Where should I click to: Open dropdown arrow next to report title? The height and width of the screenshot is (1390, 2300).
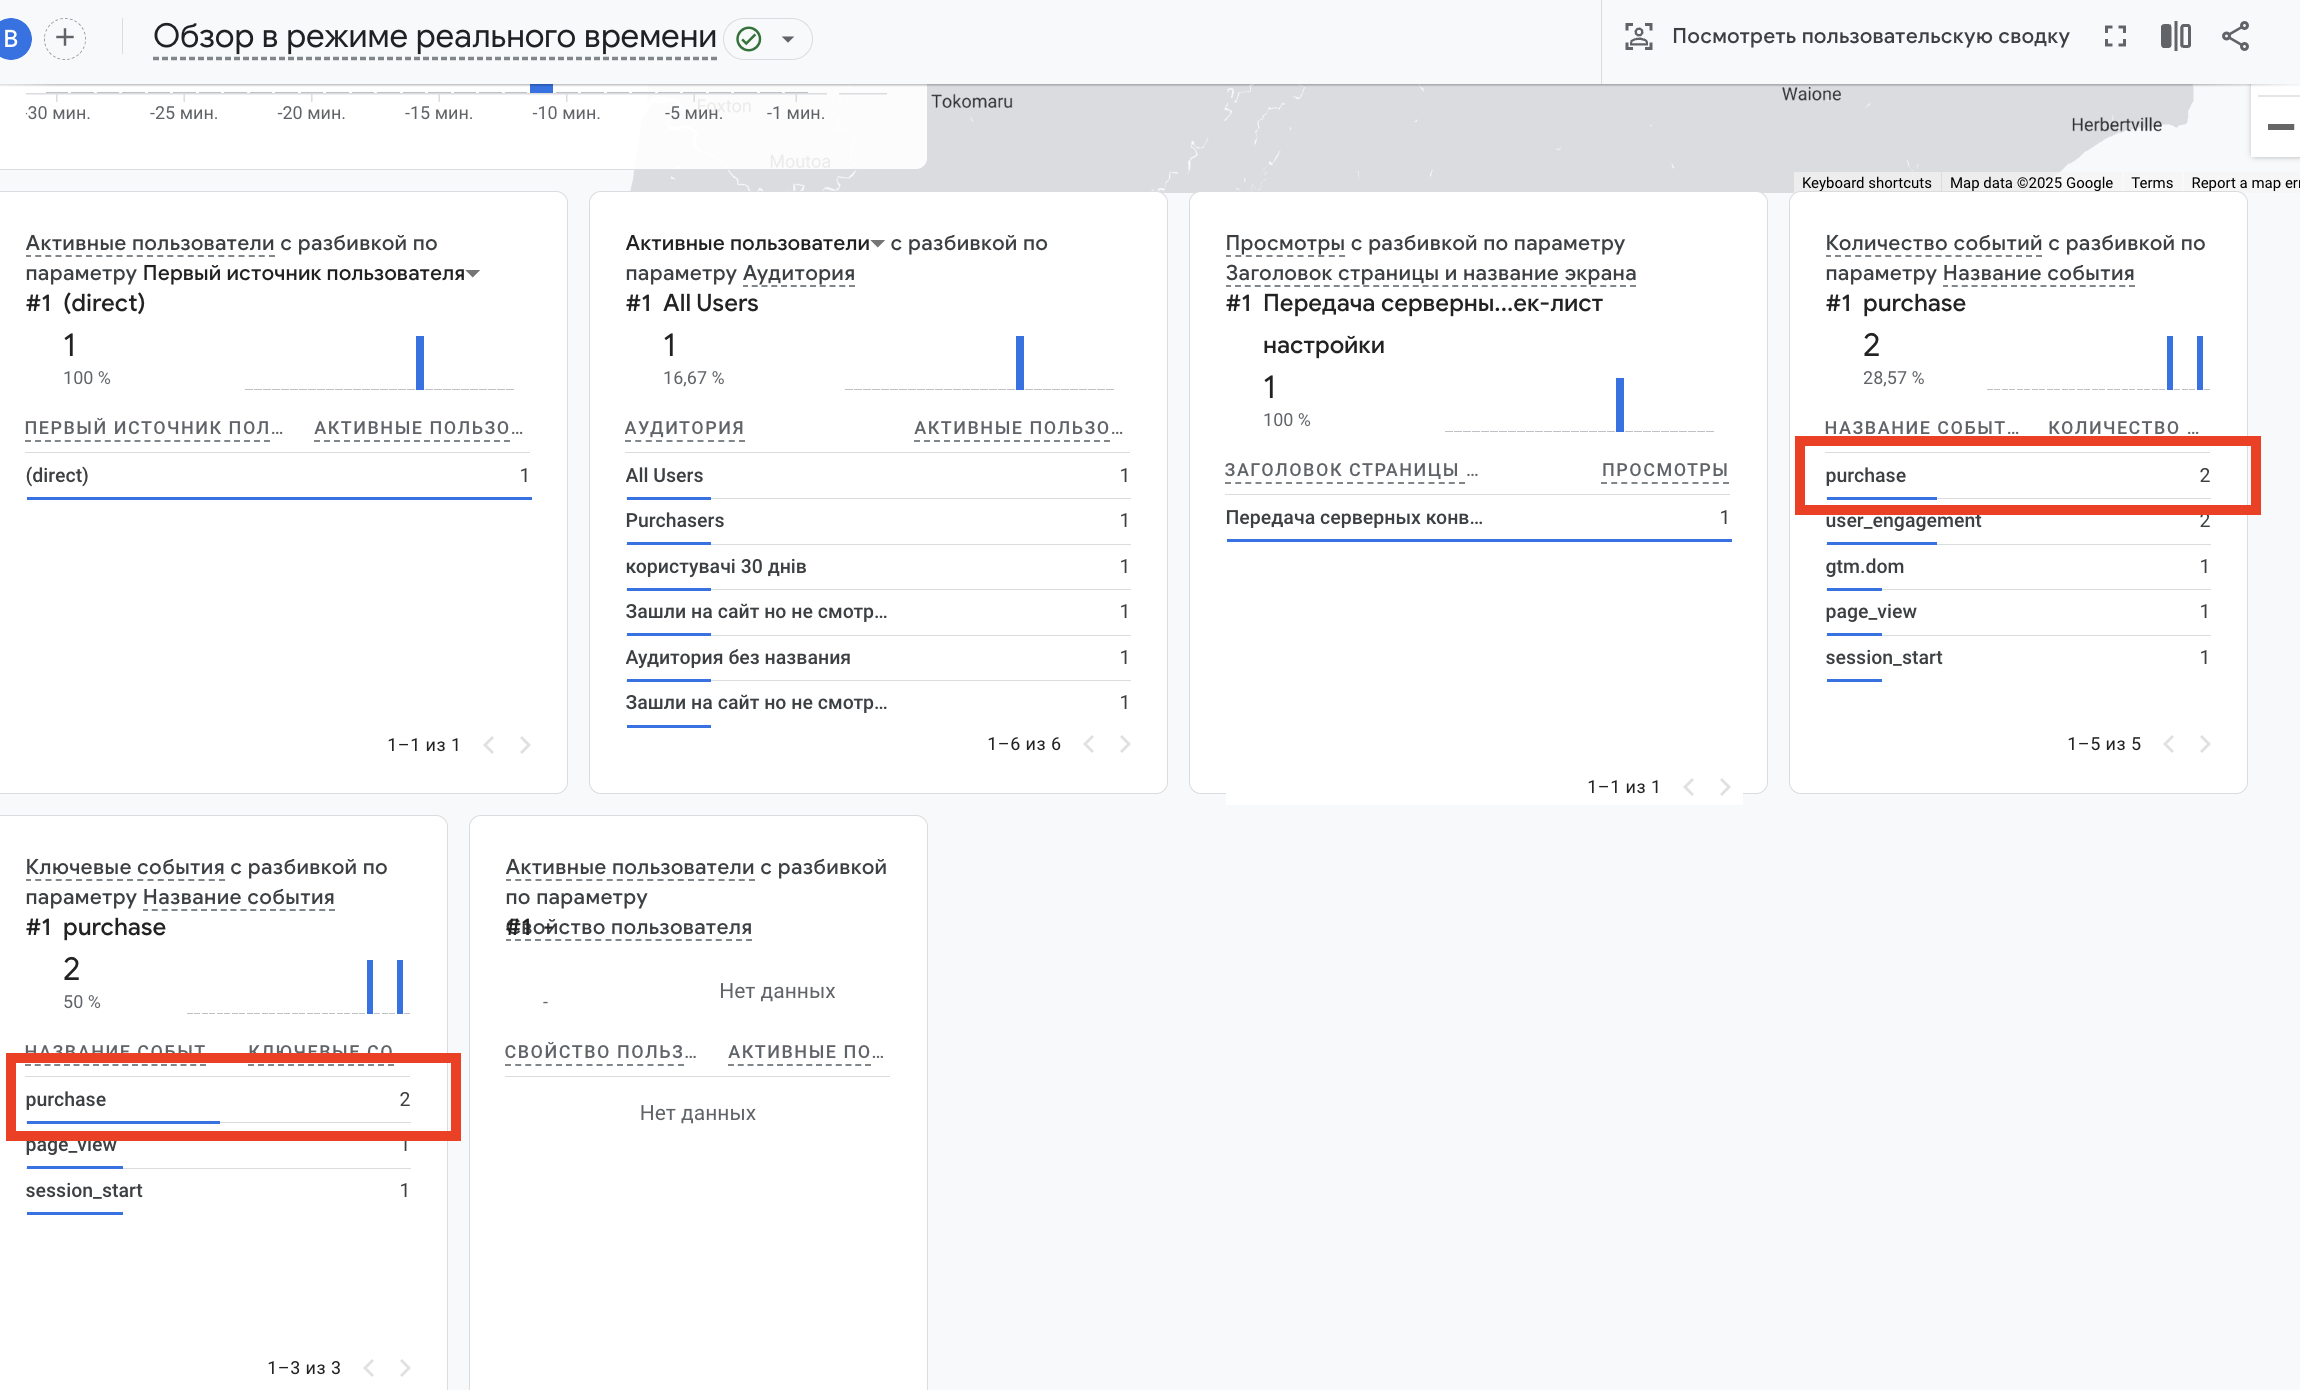(x=788, y=39)
